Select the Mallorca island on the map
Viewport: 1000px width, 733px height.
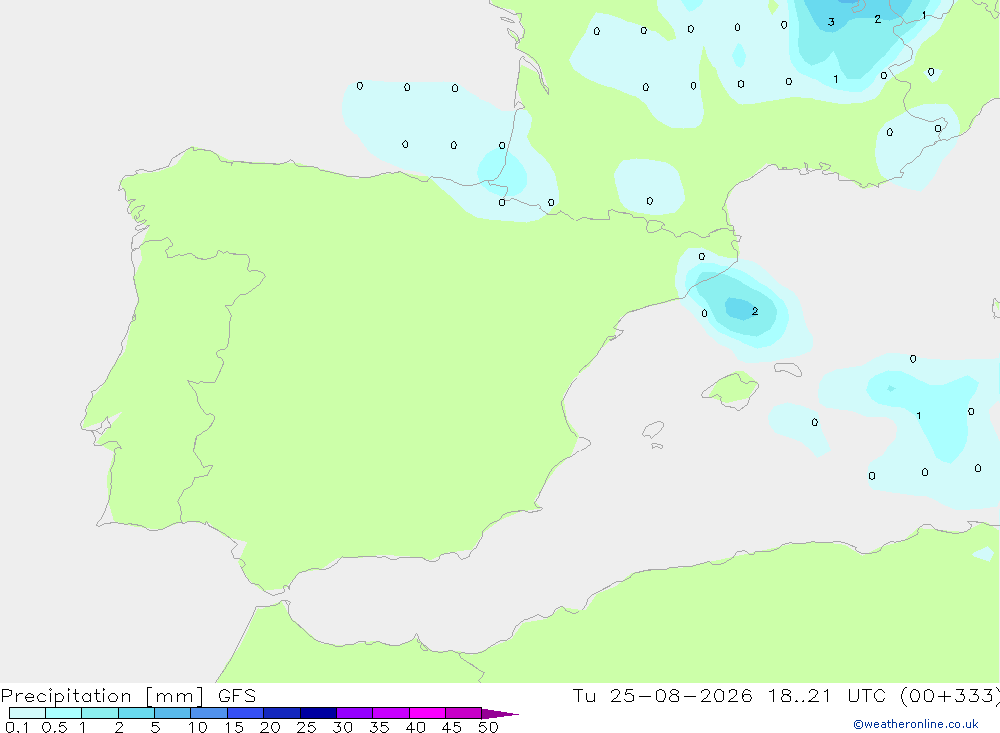point(731,389)
